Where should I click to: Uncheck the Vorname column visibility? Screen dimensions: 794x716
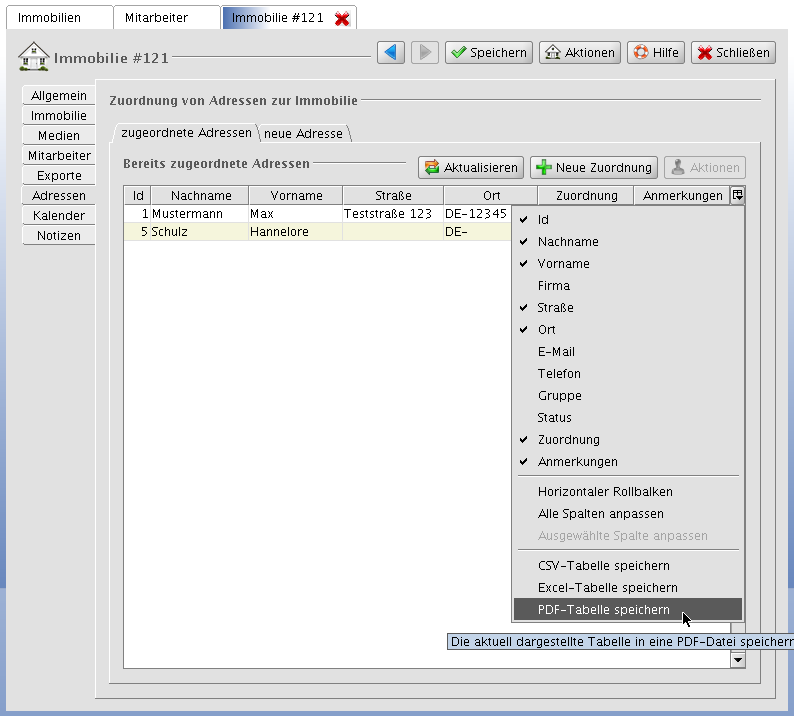pyautogui.click(x=563, y=264)
